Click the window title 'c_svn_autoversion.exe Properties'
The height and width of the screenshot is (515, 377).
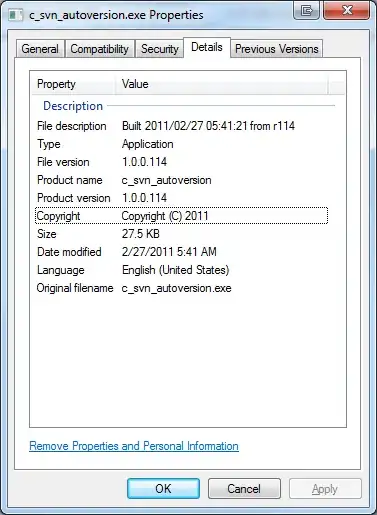116,15
